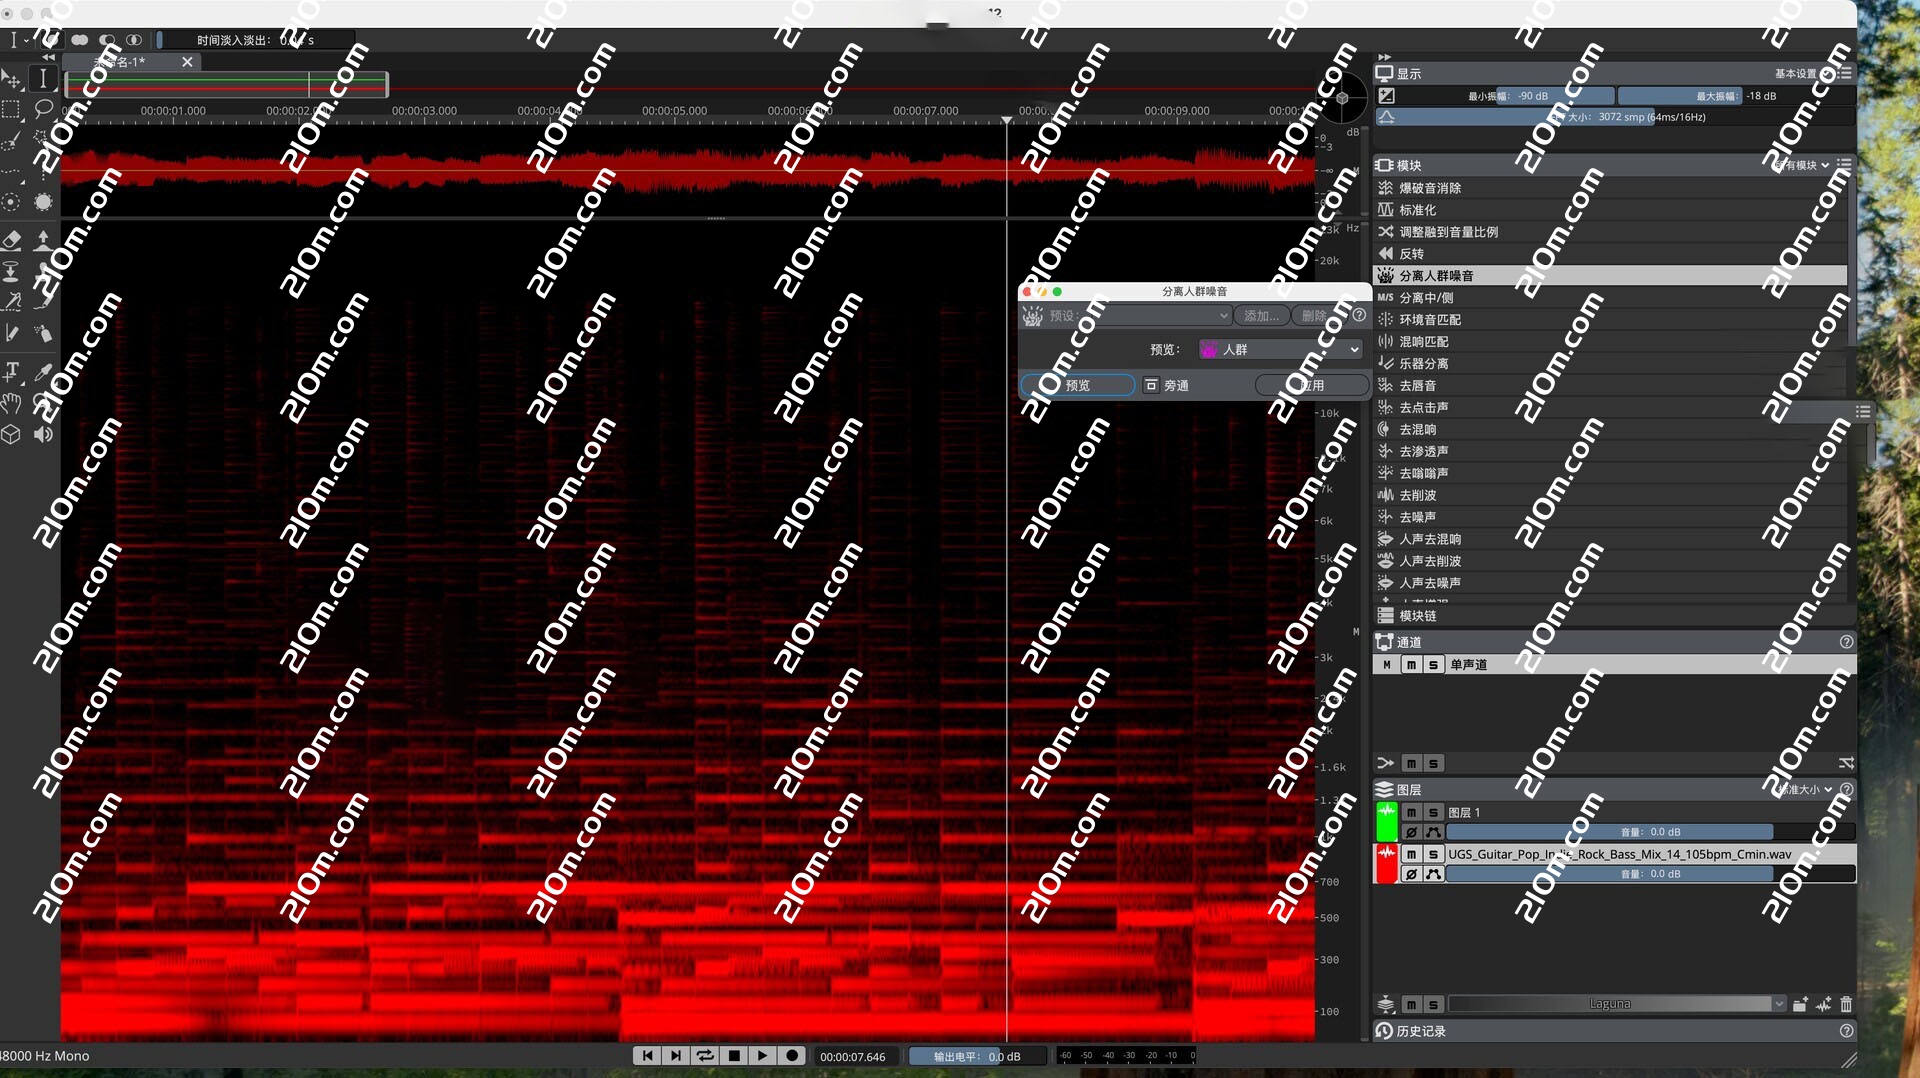
Task: Pick the eraser tool in toolbox
Action: coord(11,240)
